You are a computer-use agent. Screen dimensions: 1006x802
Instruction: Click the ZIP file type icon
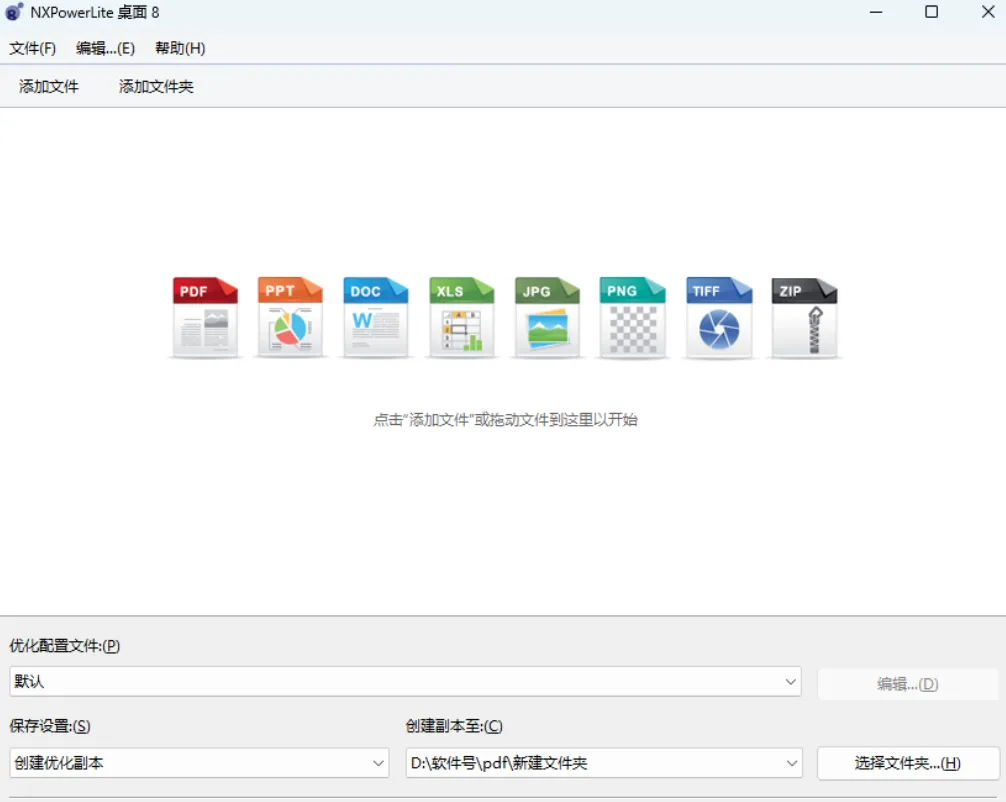(x=804, y=317)
